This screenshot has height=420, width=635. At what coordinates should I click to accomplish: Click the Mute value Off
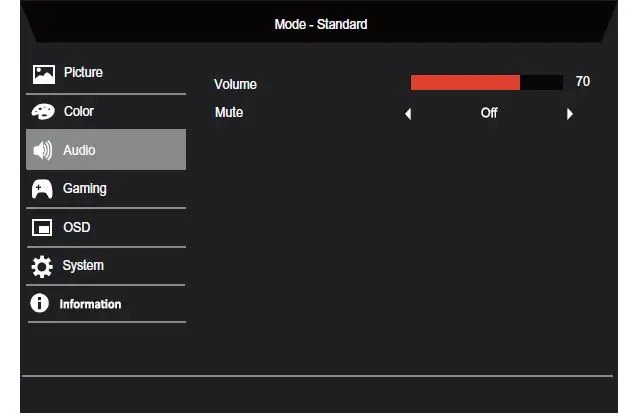coord(489,113)
